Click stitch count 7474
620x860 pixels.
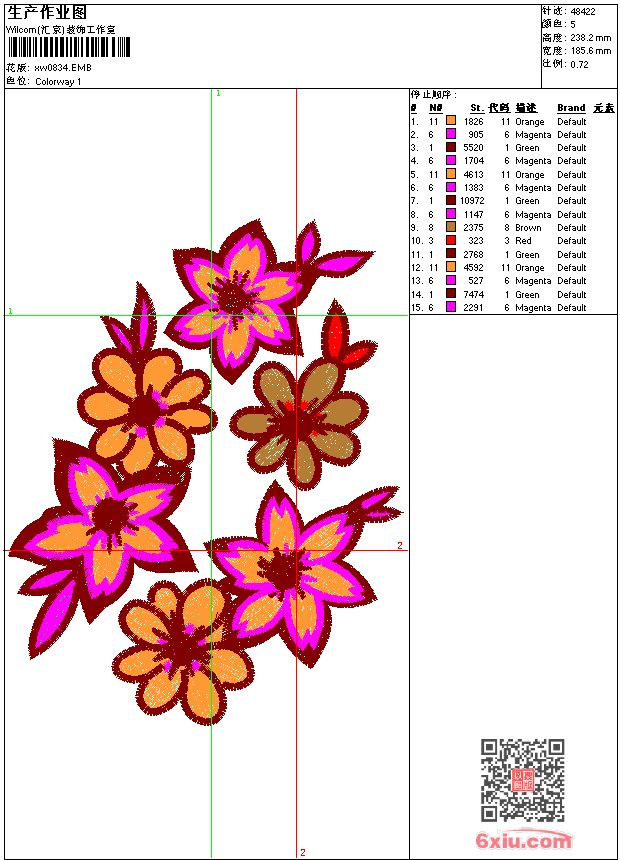coord(474,295)
